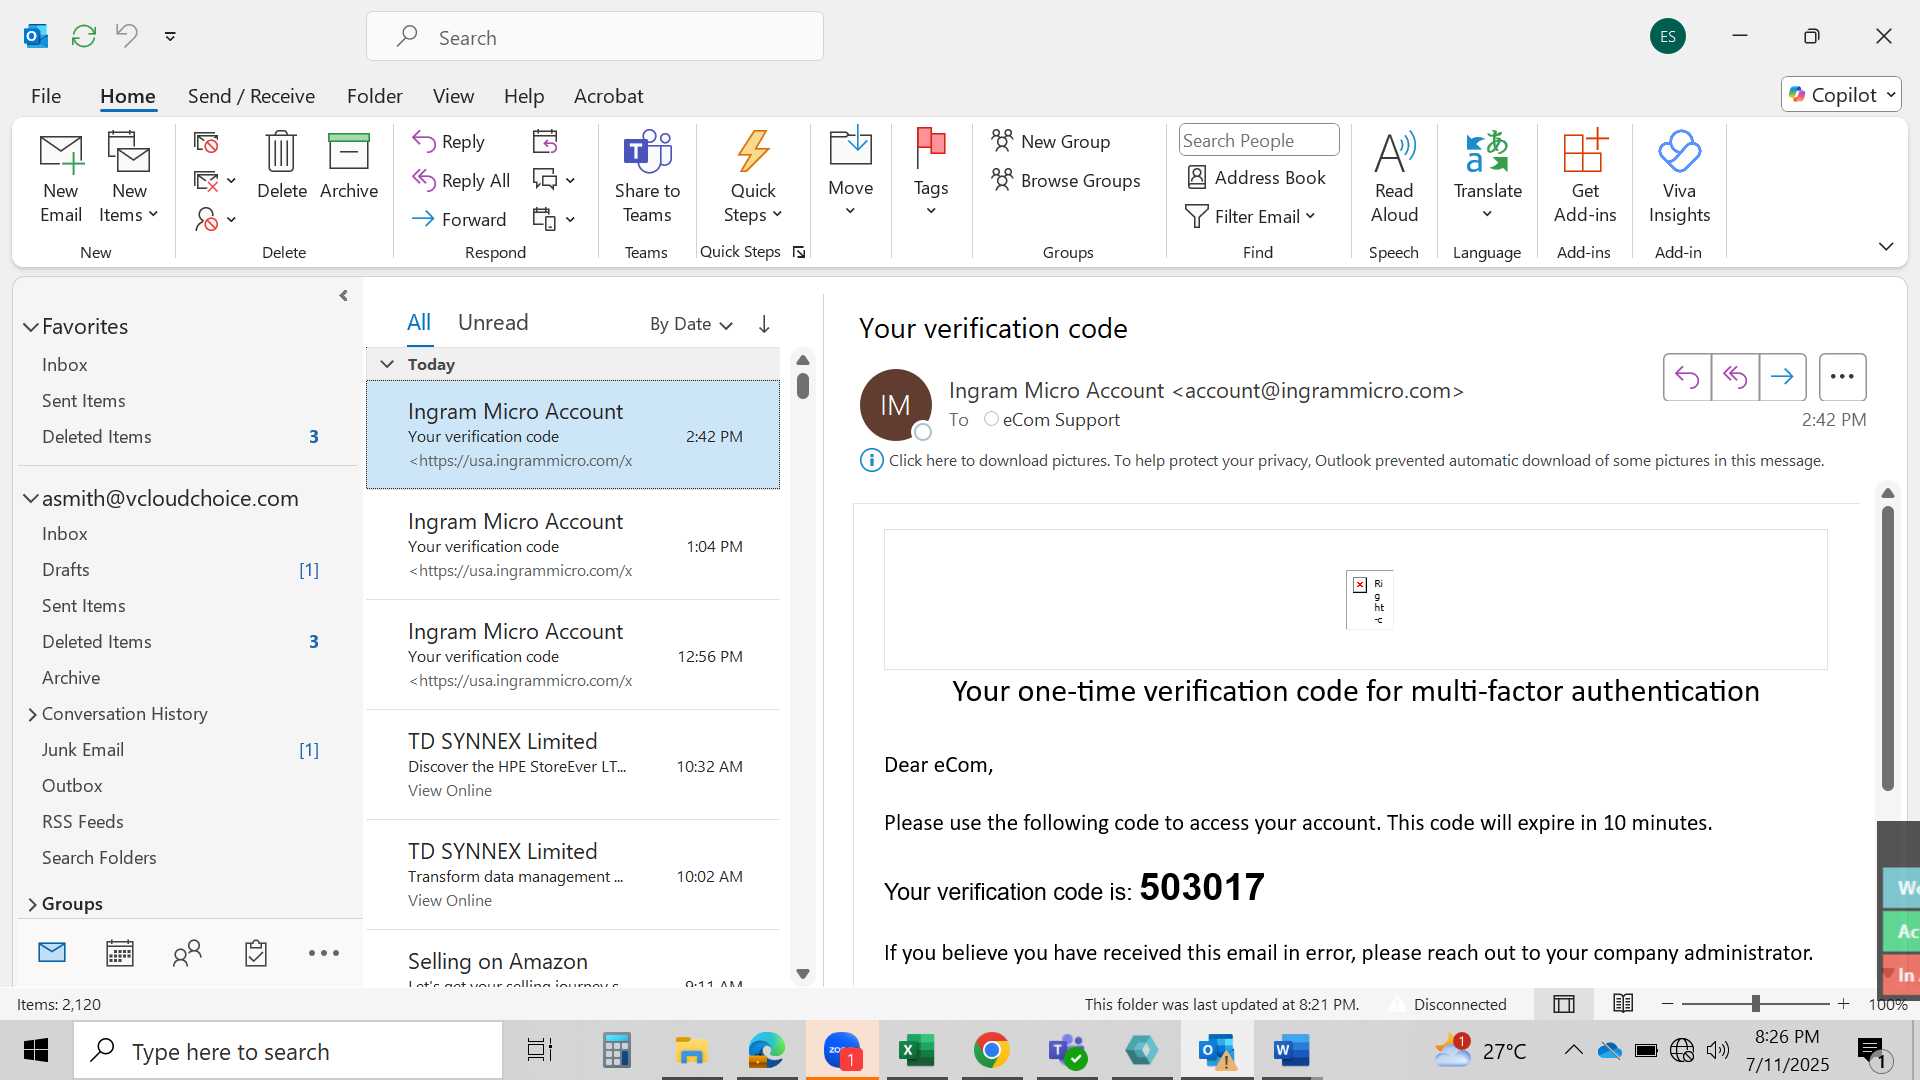This screenshot has height=1080, width=1920.
Task: Forward the selected email
Action: click(459, 219)
